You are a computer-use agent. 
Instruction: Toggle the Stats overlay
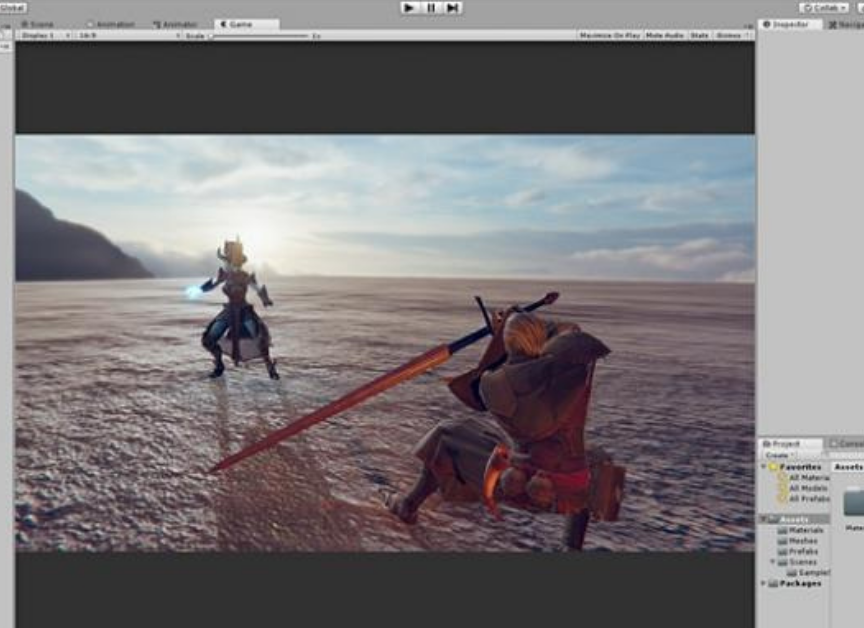(x=699, y=35)
